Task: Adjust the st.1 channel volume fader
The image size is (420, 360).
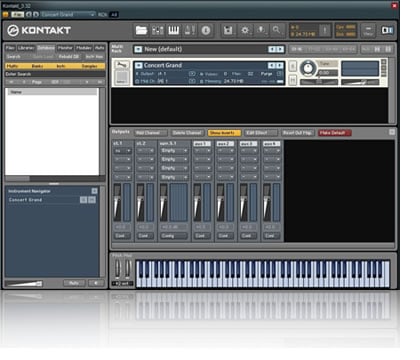Action: point(117,202)
